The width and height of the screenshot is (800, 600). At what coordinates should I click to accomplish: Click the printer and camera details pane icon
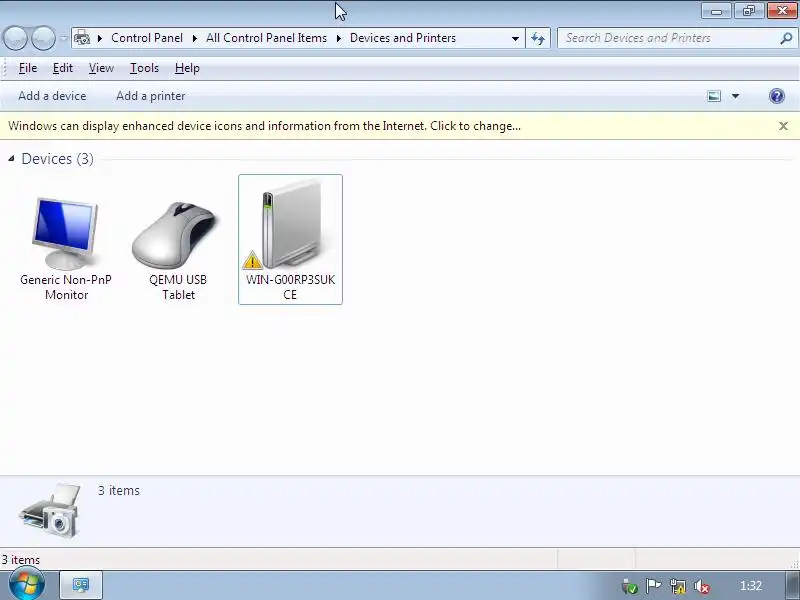tap(50, 510)
